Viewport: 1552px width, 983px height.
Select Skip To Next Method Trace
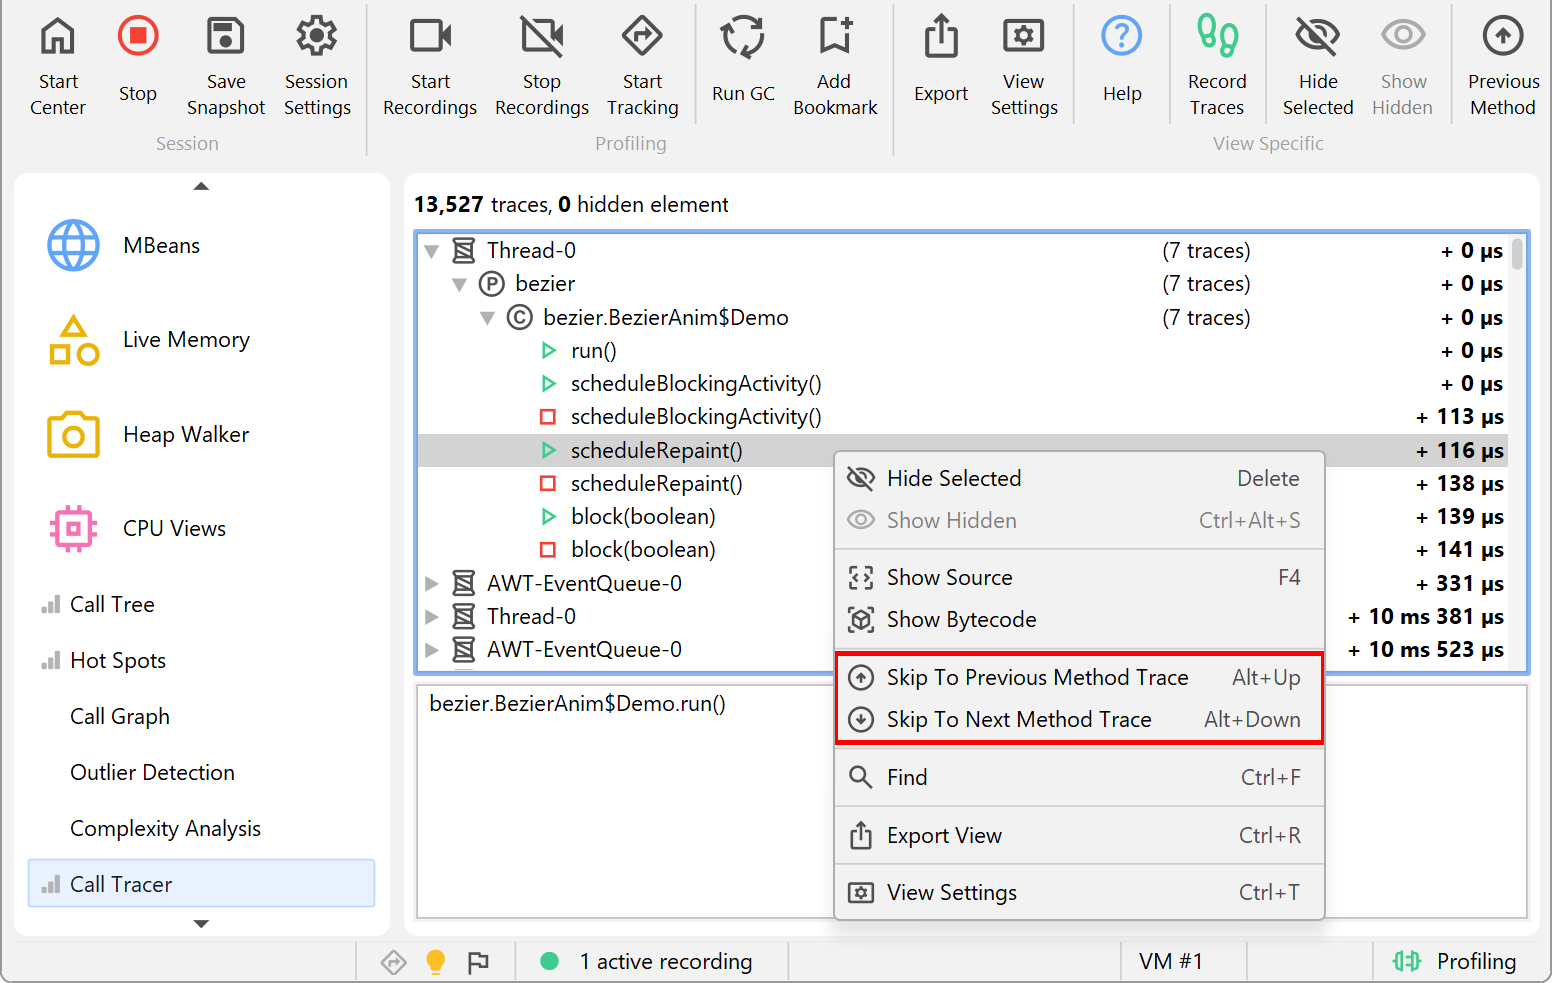[x=1018, y=720]
